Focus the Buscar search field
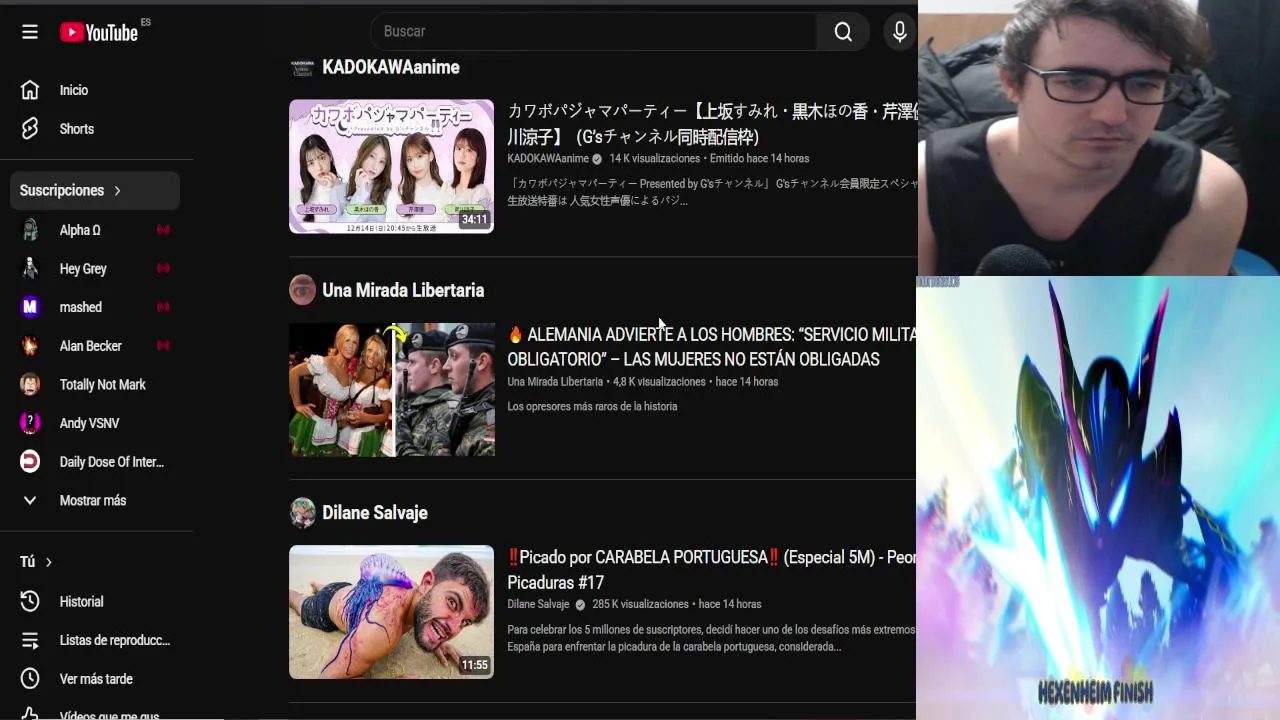Screen dimensions: 1280x720 (x=594, y=32)
